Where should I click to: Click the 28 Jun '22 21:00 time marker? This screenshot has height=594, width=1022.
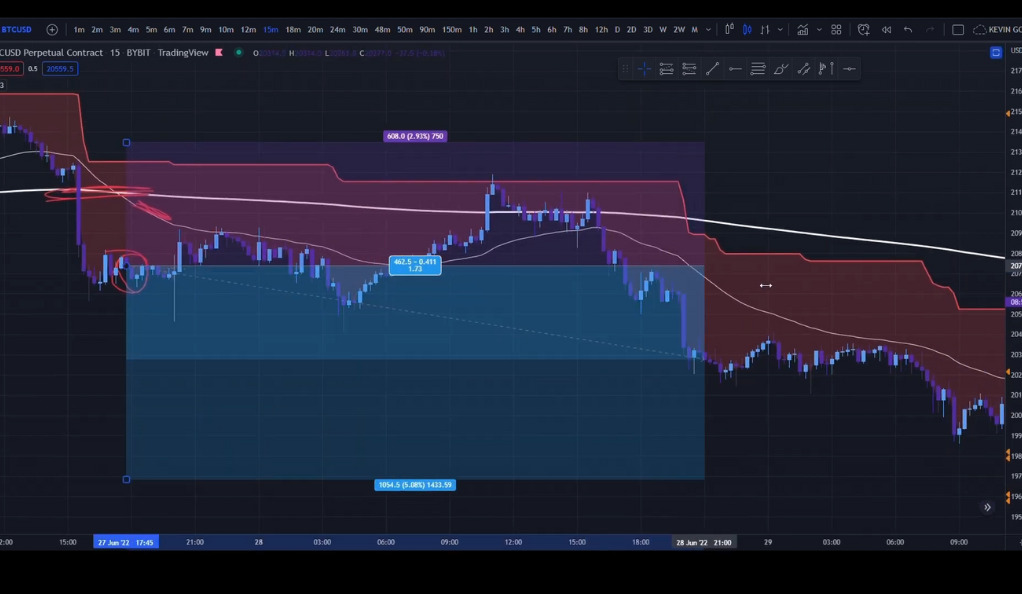704,542
